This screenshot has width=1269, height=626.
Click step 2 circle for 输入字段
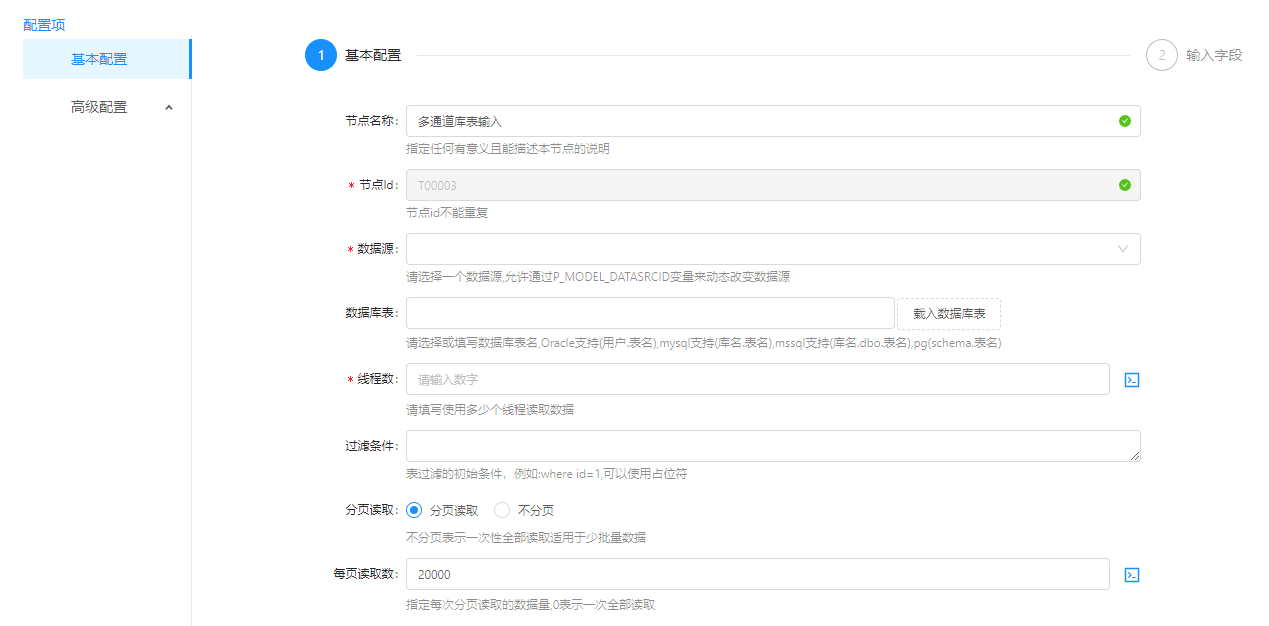pyautogui.click(x=1161, y=56)
